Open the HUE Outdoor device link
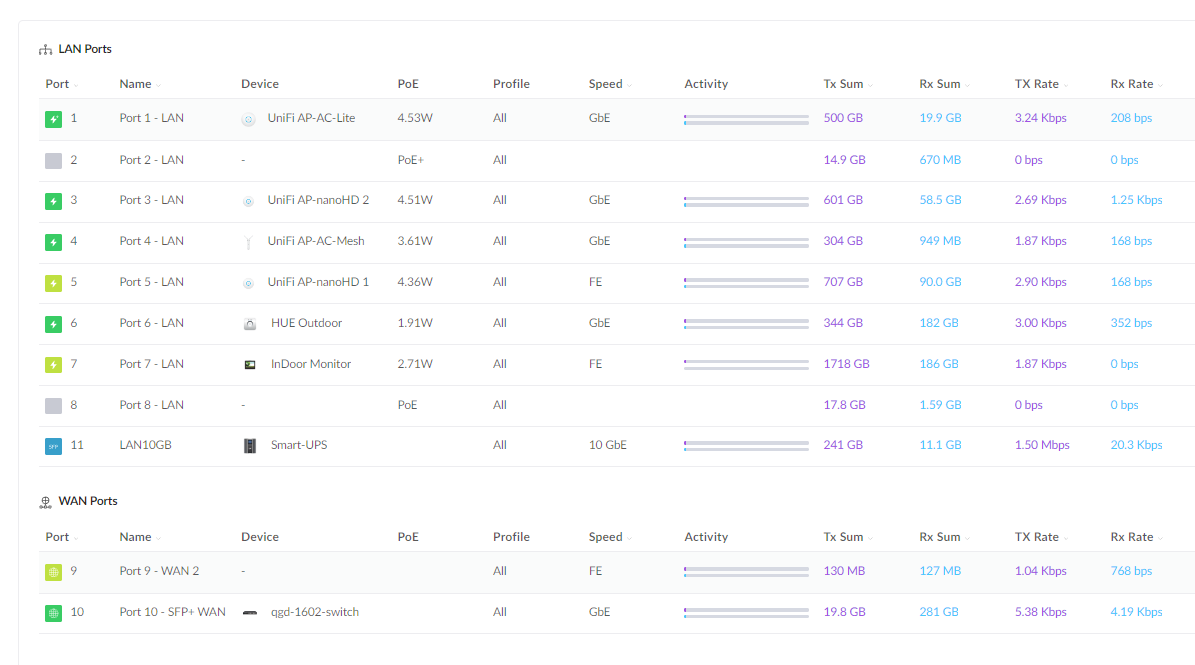The image size is (1195, 665). point(306,323)
